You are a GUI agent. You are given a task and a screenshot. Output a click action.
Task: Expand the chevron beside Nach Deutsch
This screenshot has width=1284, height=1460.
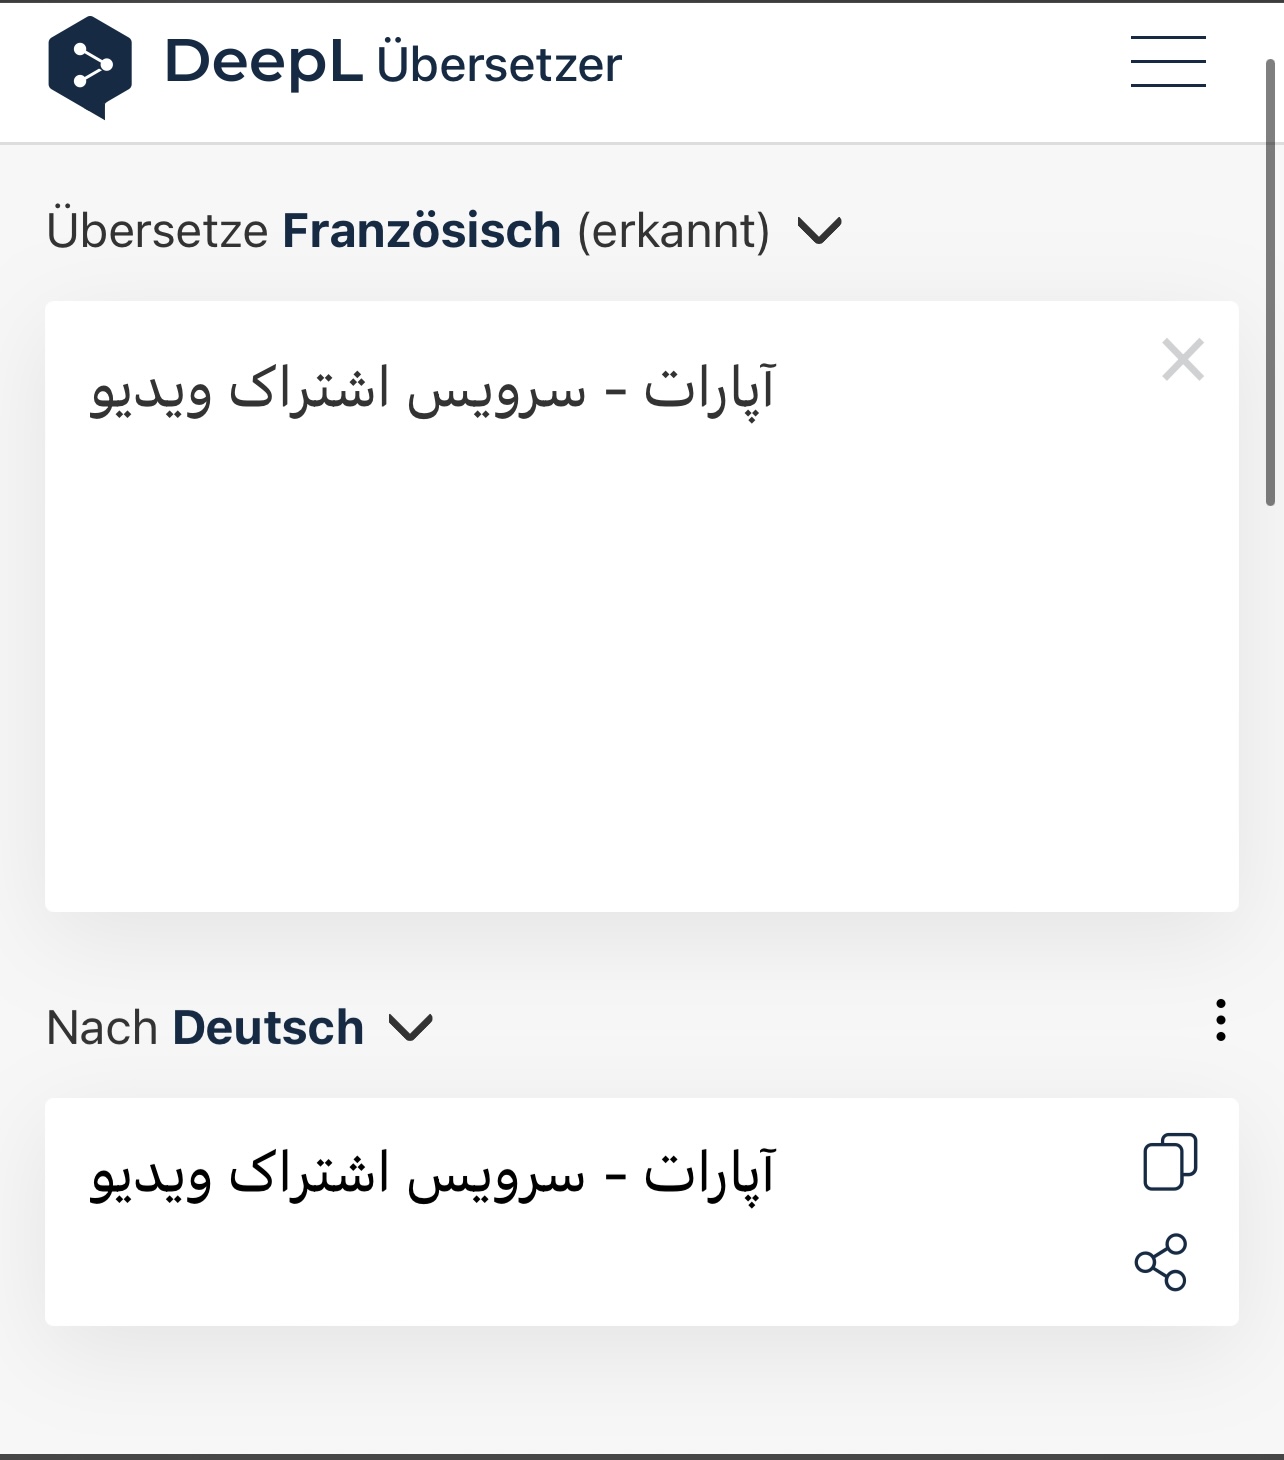(x=410, y=1028)
